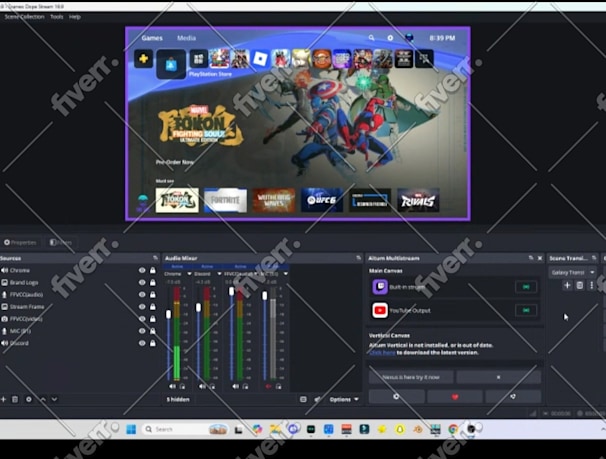Undock the Audio Mixer panel

point(359,258)
